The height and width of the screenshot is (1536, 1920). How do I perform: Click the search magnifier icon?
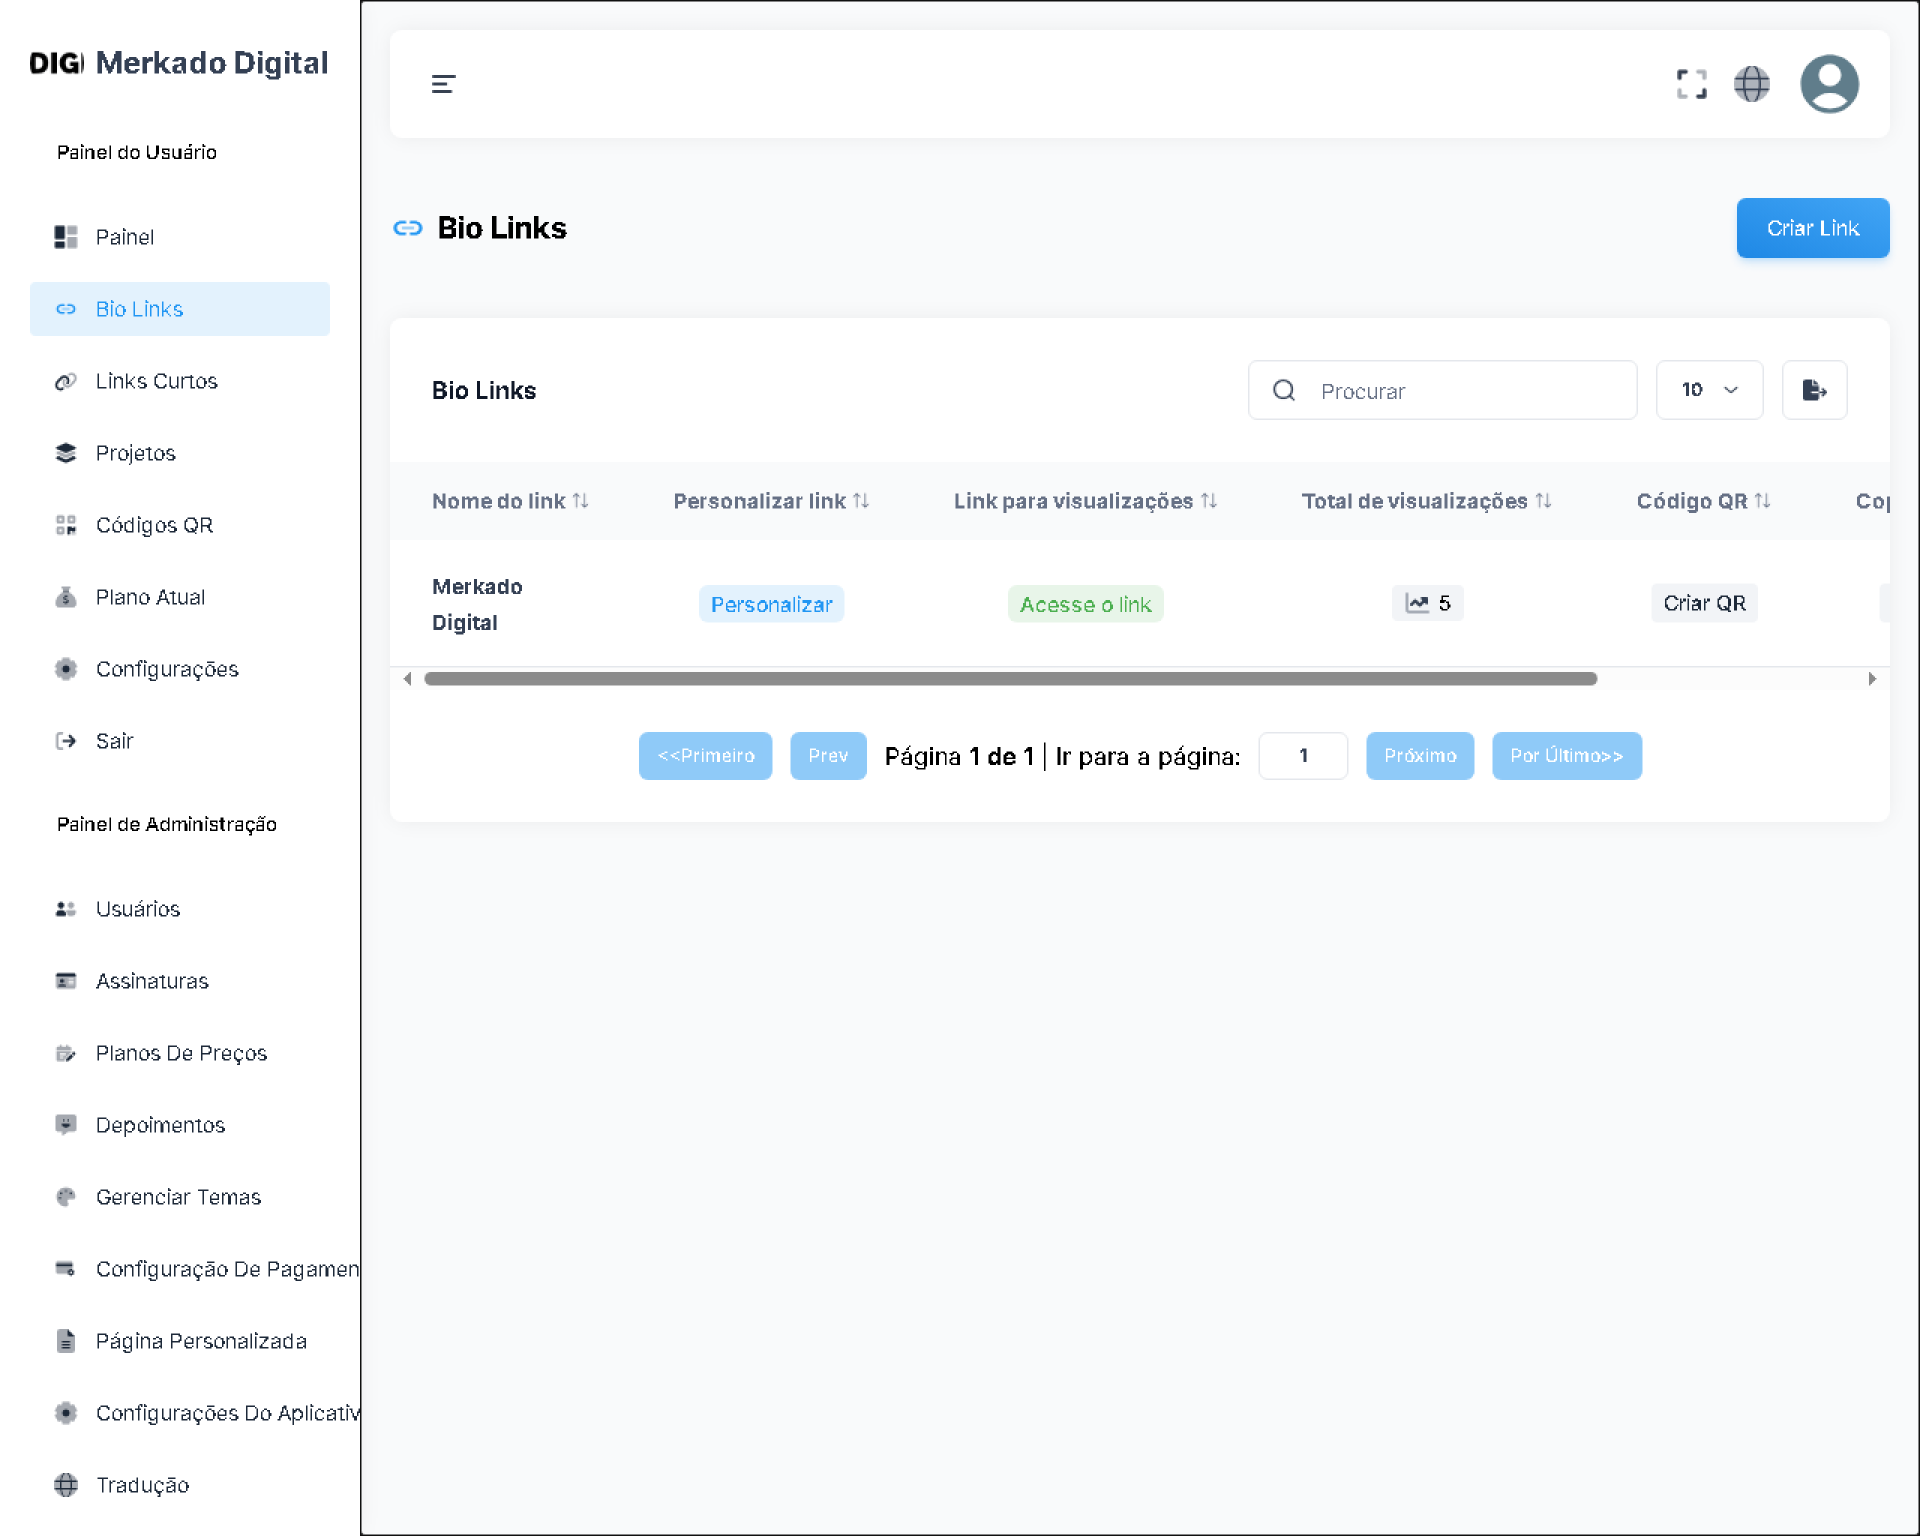pyautogui.click(x=1284, y=390)
